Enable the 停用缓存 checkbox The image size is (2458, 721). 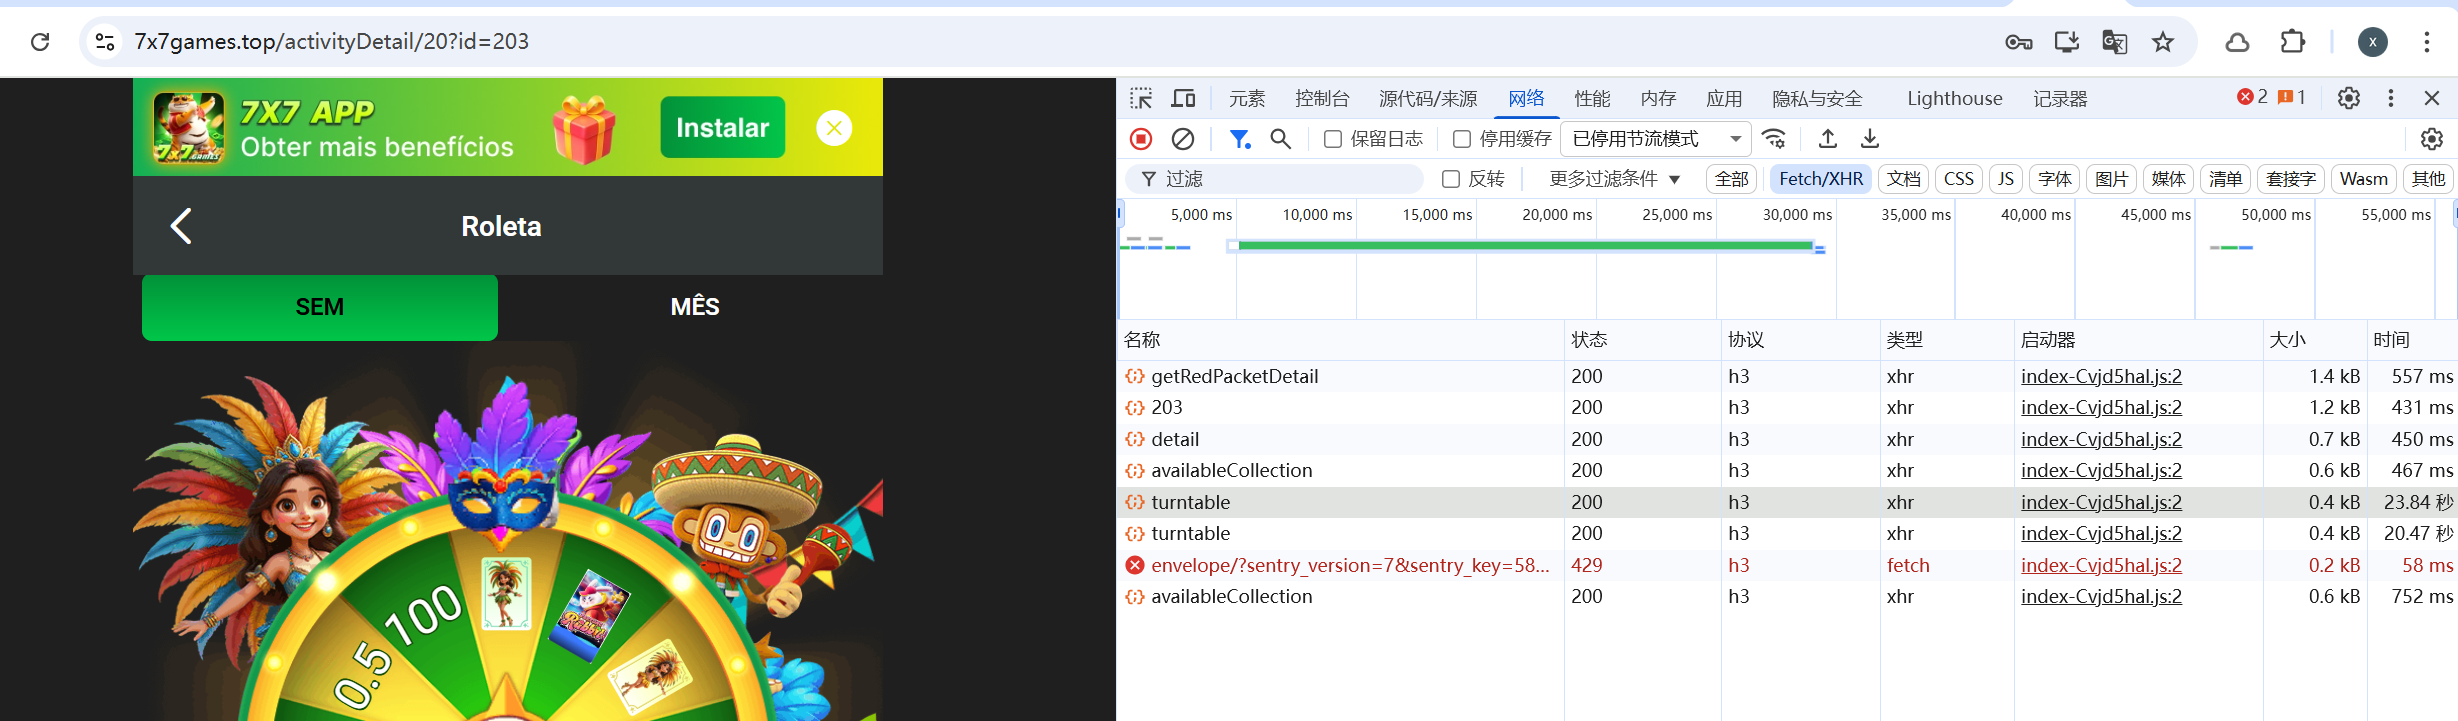(1462, 139)
